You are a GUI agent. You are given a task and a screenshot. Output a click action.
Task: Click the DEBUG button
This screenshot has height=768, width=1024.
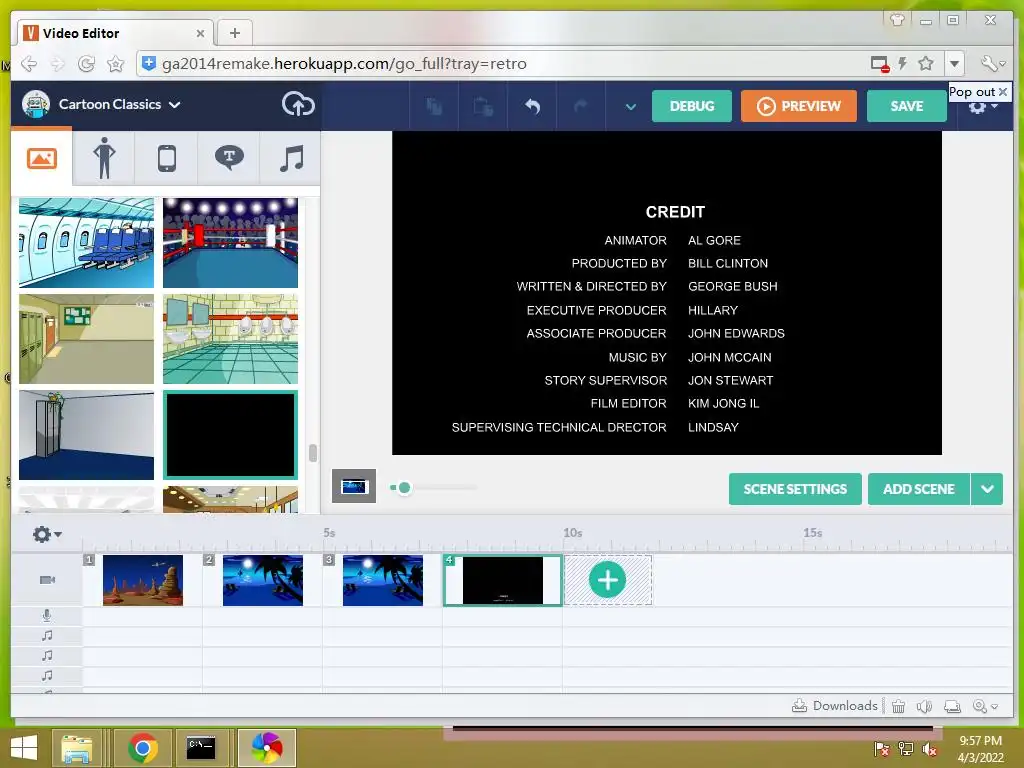click(x=692, y=106)
